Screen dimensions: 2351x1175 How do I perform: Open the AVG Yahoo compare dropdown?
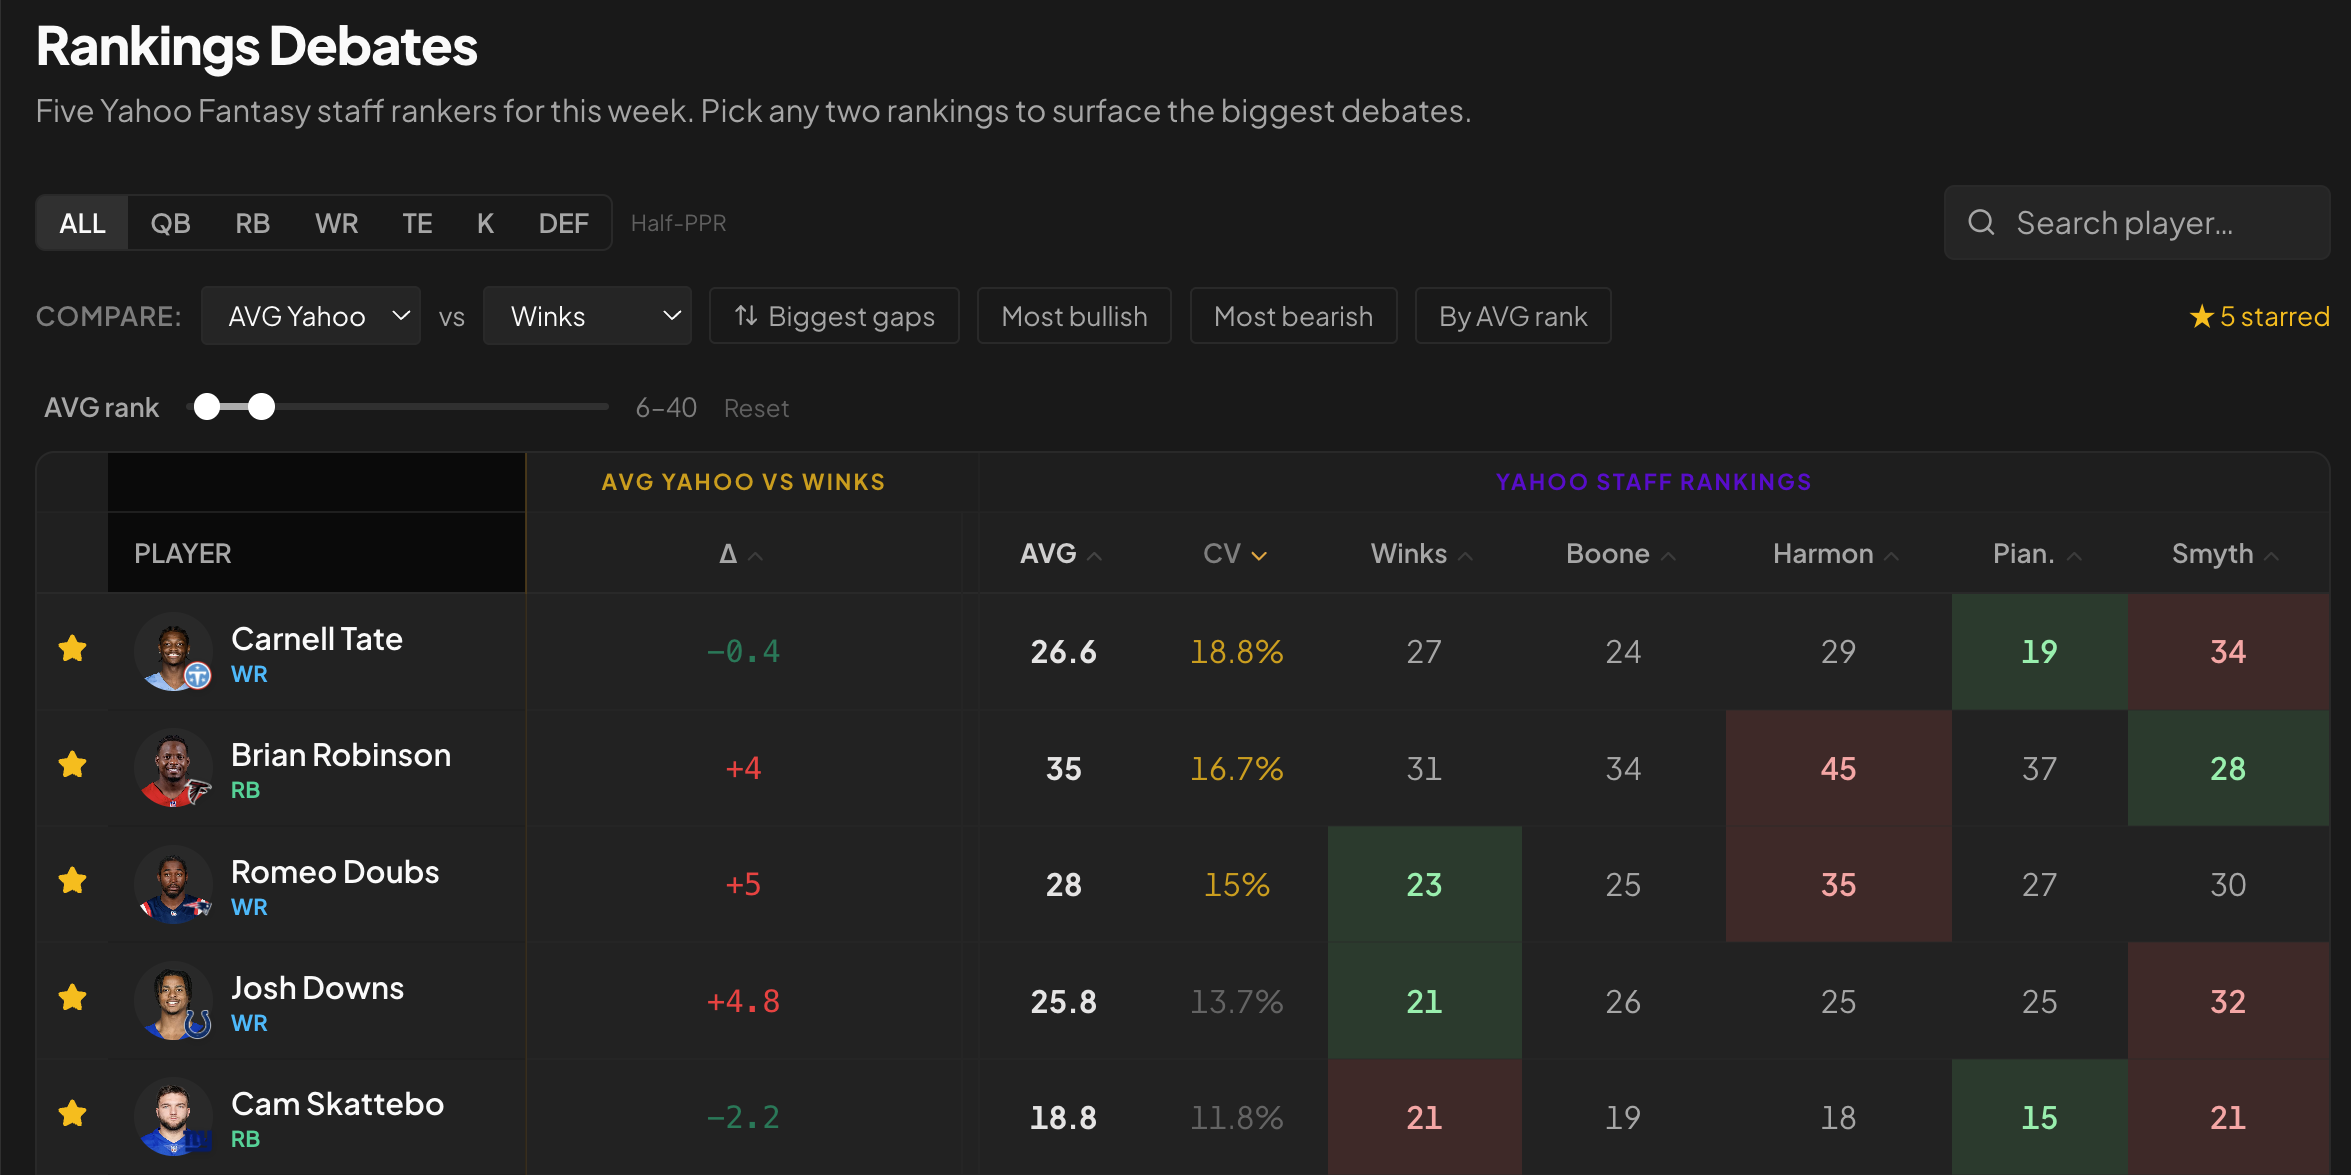(x=311, y=317)
